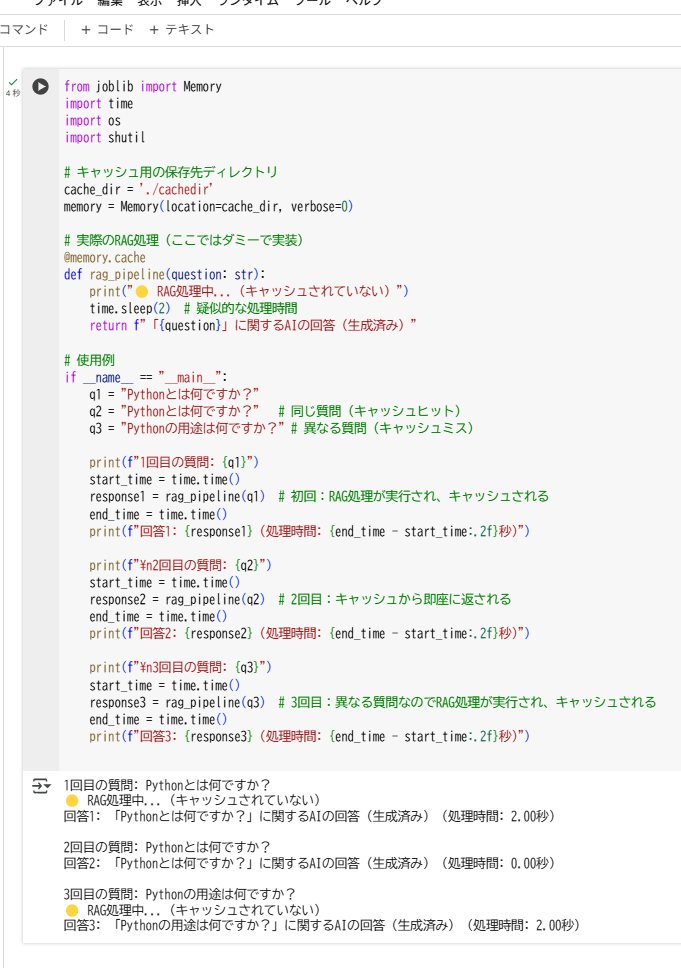Click the print ¥n2回目の質問: {q2} line

click(180, 565)
